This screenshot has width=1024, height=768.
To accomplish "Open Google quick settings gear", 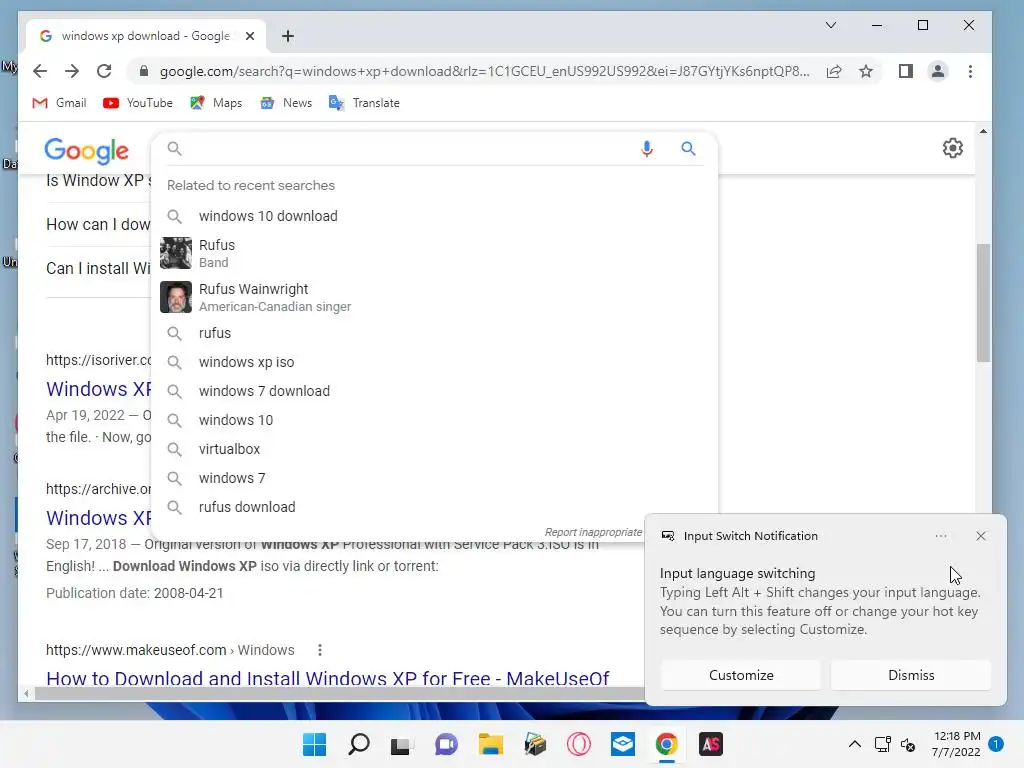I will [953, 148].
